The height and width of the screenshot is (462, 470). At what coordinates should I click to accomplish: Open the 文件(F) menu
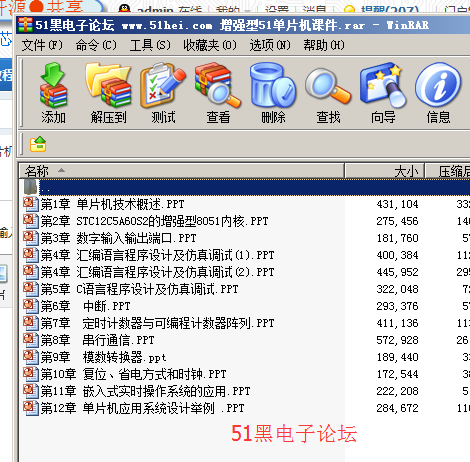[x=42, y=45]
